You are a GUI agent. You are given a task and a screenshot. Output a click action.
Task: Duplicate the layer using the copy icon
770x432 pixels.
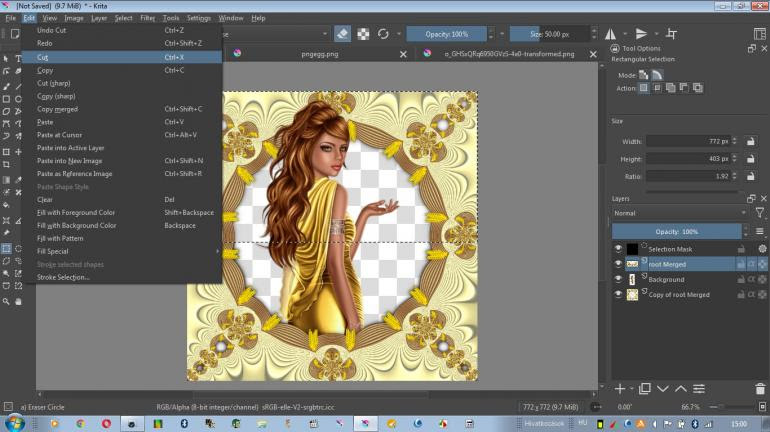point(645,388)
